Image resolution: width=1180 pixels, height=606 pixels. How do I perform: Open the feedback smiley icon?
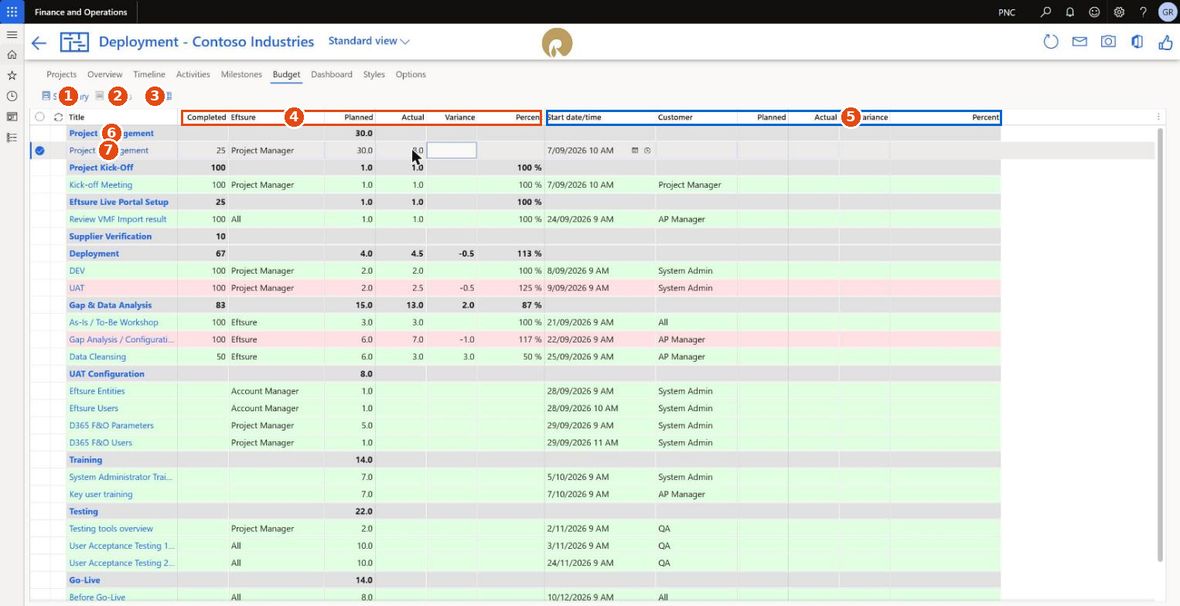tap(1094, 12)
